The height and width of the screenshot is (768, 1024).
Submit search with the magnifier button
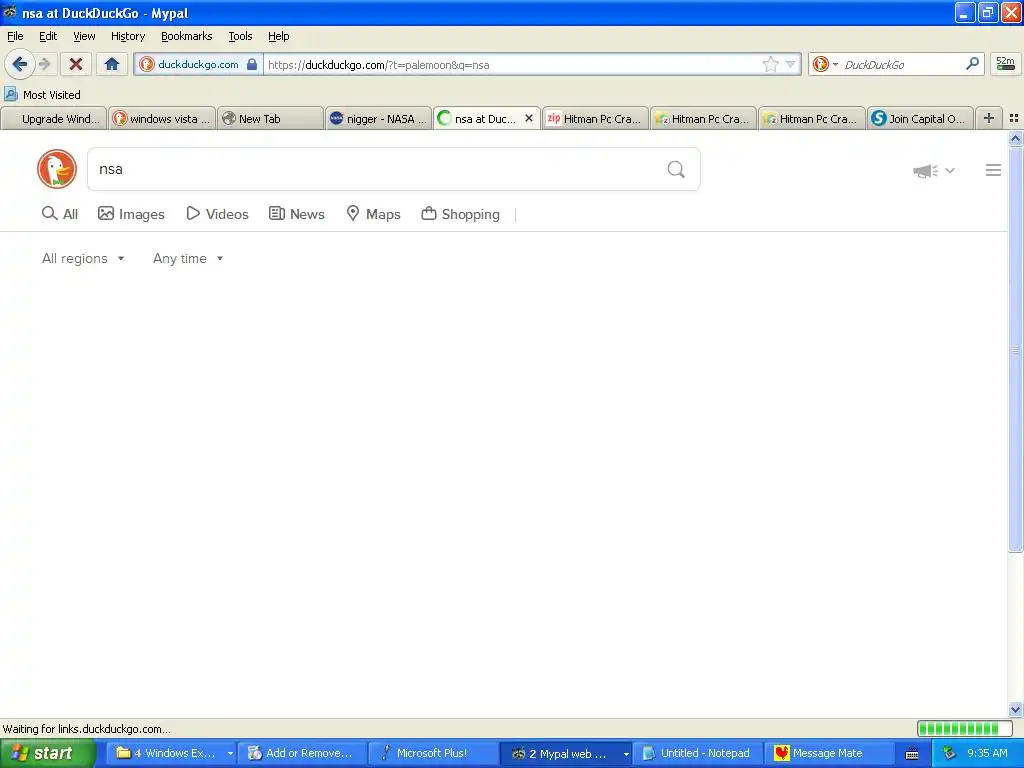[676, 169]
